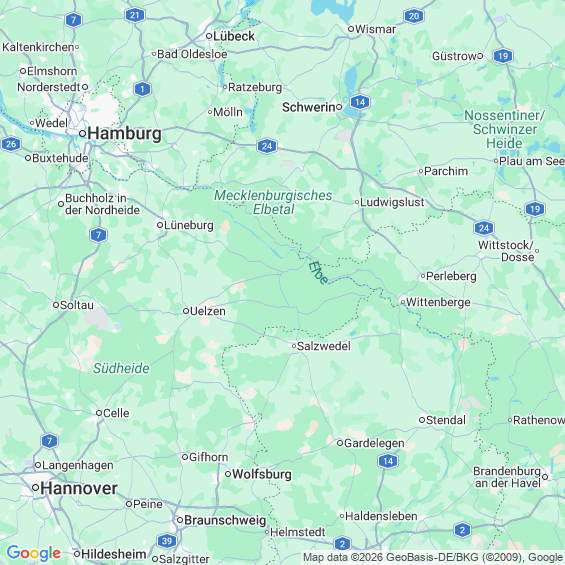The height and width of the screenshot is (565, 565).
Task: Click the Google logo
Action: 34,553
